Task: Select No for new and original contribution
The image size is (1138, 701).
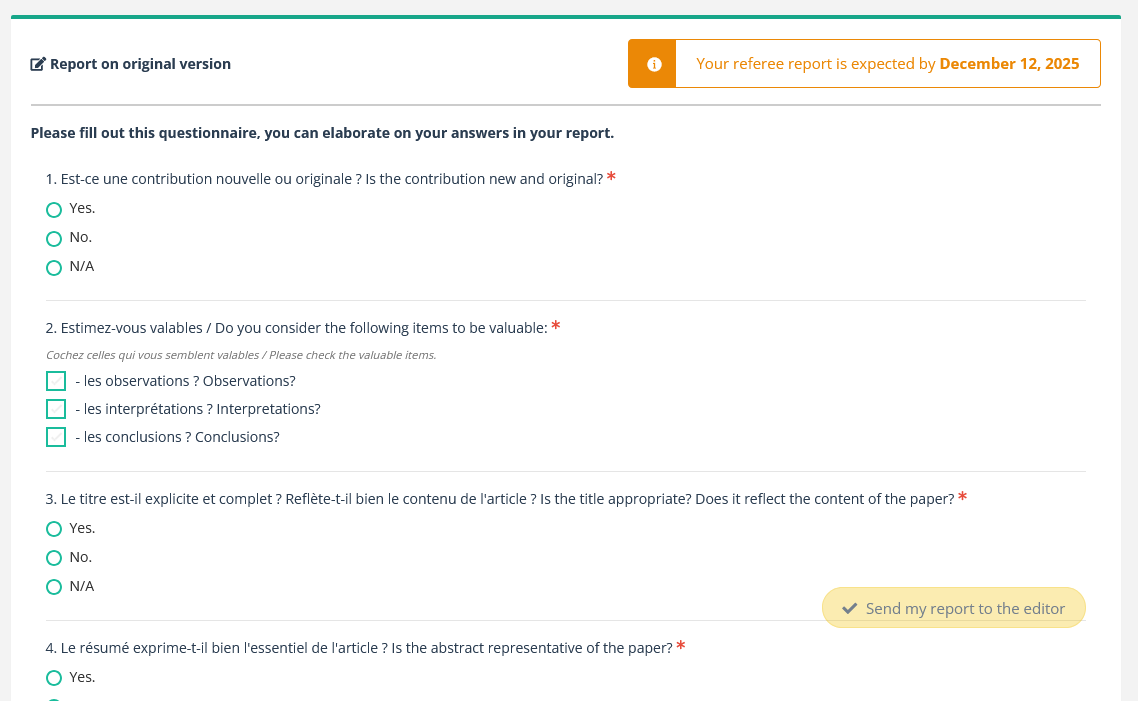Action: coord(54,239)
